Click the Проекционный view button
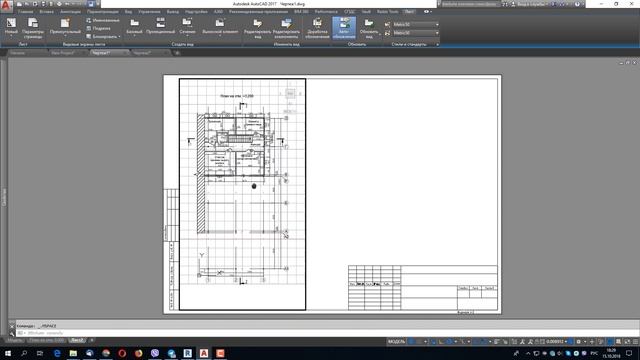 tap(160, 27)
